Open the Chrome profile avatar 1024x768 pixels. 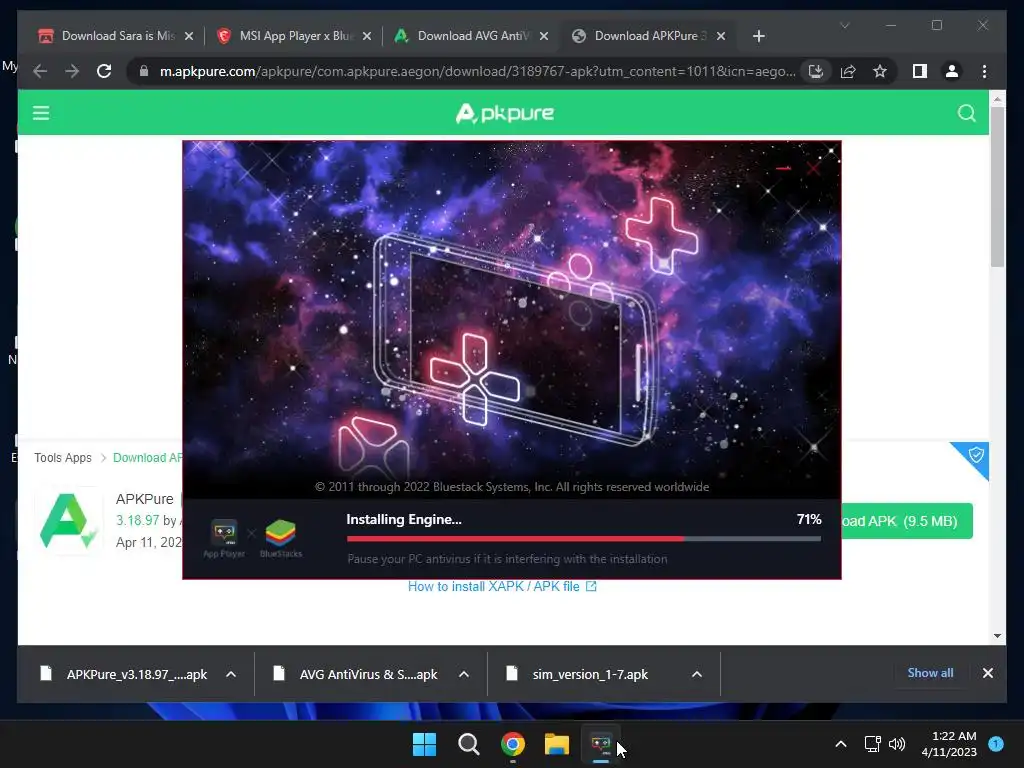(x=952, y=71)
